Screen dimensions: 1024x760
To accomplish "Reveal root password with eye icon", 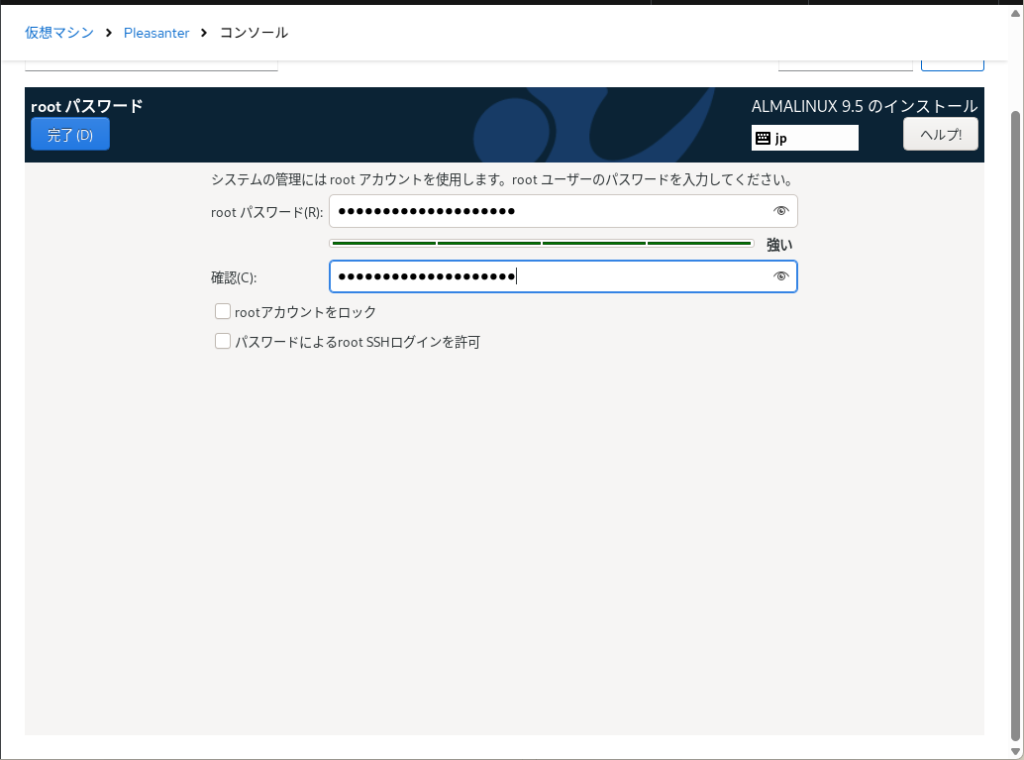I will click(x=781, y=211).
